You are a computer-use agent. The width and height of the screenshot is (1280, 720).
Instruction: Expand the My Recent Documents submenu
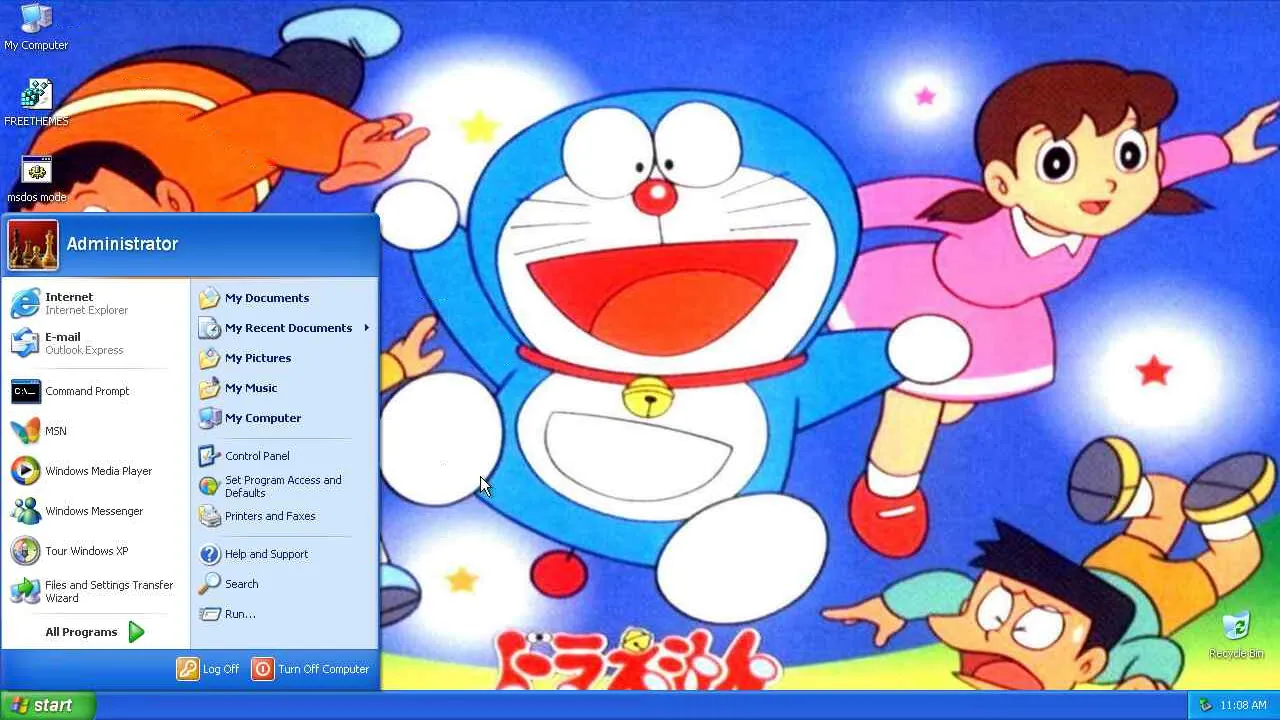pyautogui.click(x=284, y=328)
